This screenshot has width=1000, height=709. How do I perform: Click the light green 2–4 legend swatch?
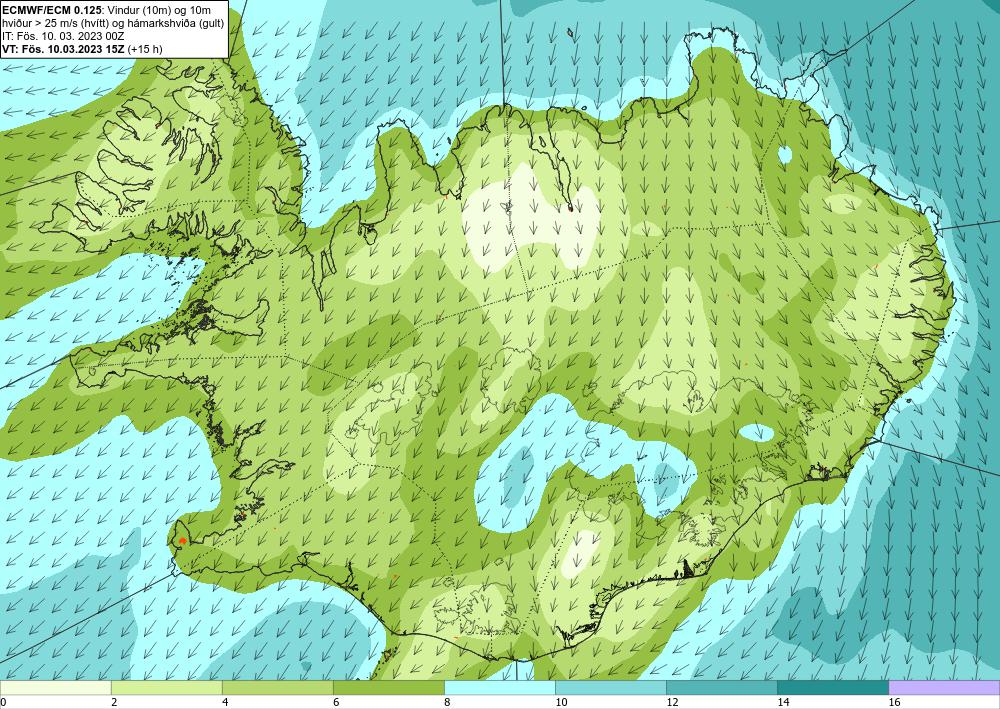(x=166, y=688)
